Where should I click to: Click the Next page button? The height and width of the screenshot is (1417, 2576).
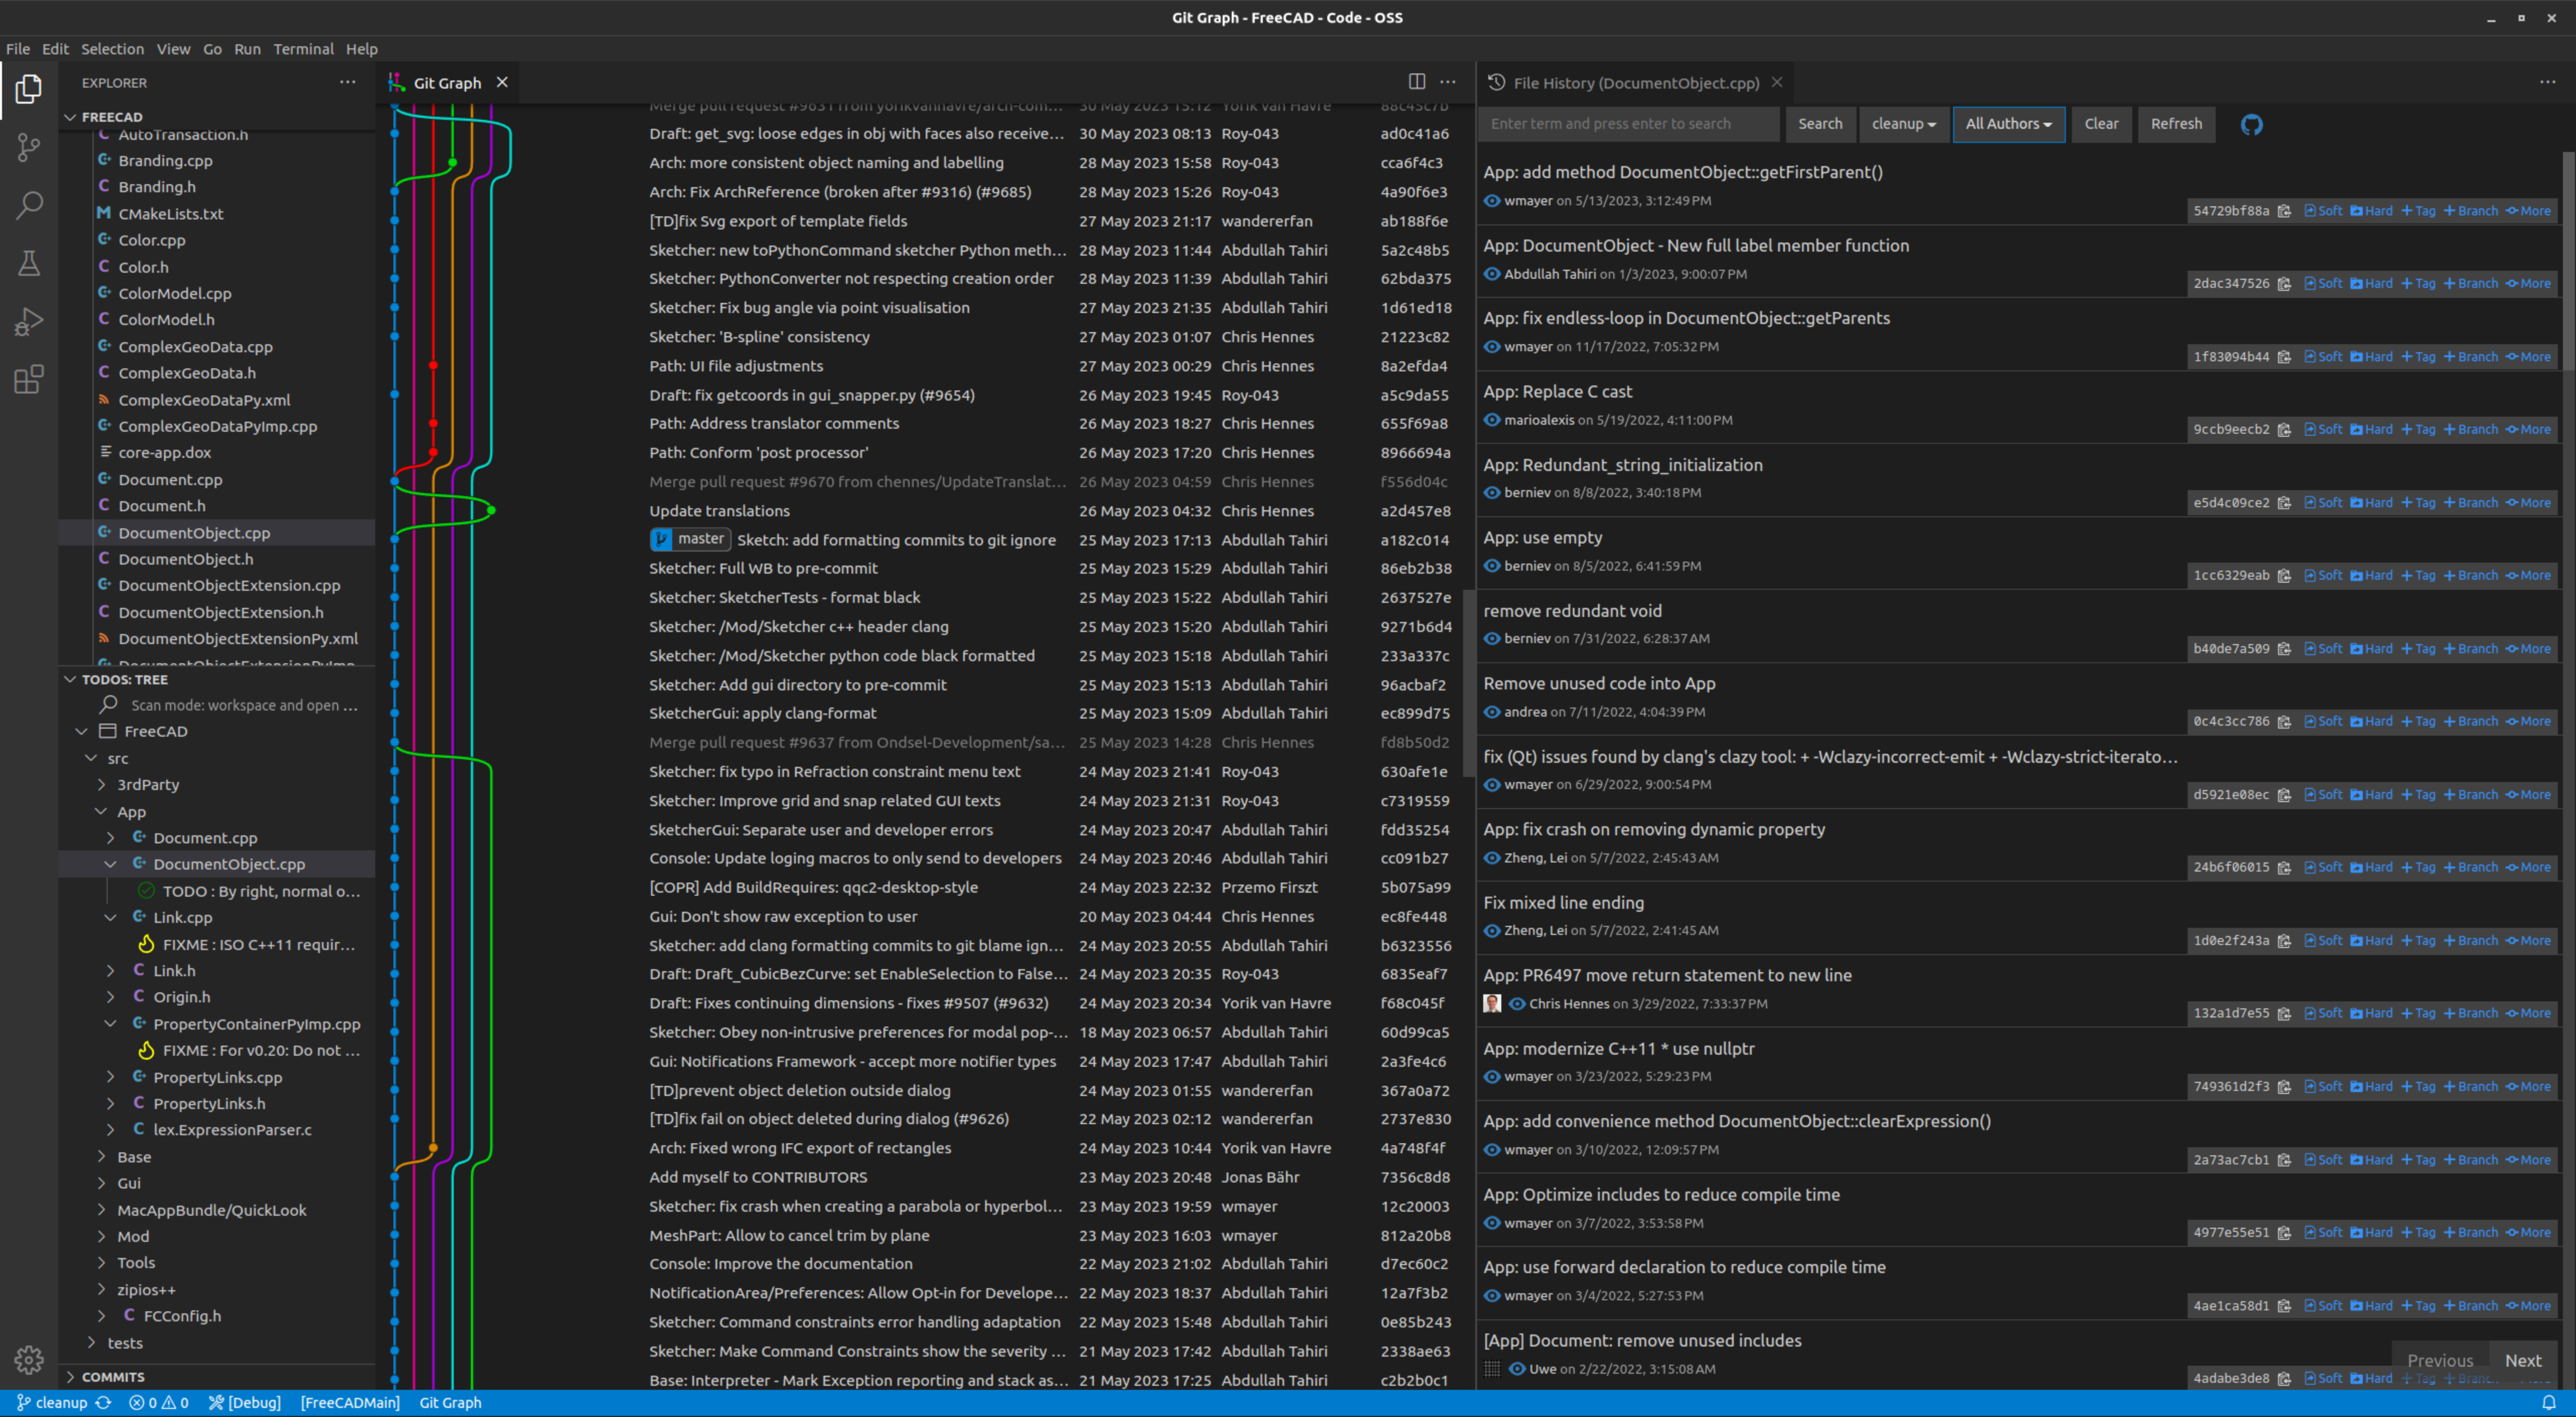click(2522, 1360)
